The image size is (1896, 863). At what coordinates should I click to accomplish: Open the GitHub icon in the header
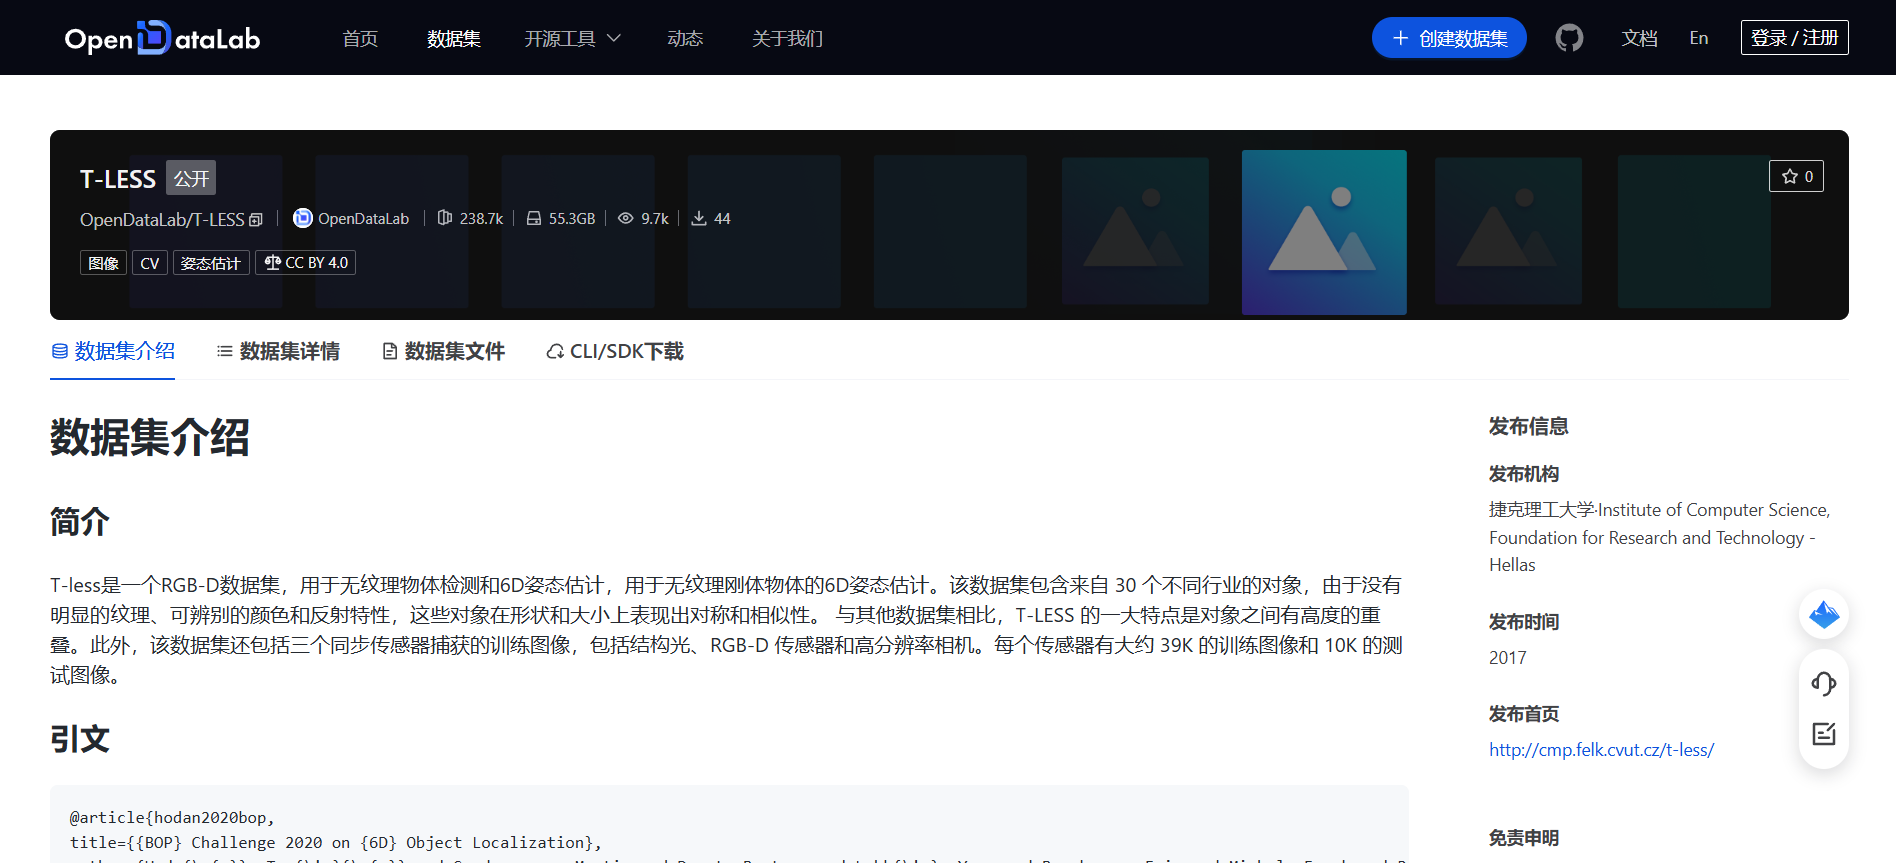click(1569, 38)
